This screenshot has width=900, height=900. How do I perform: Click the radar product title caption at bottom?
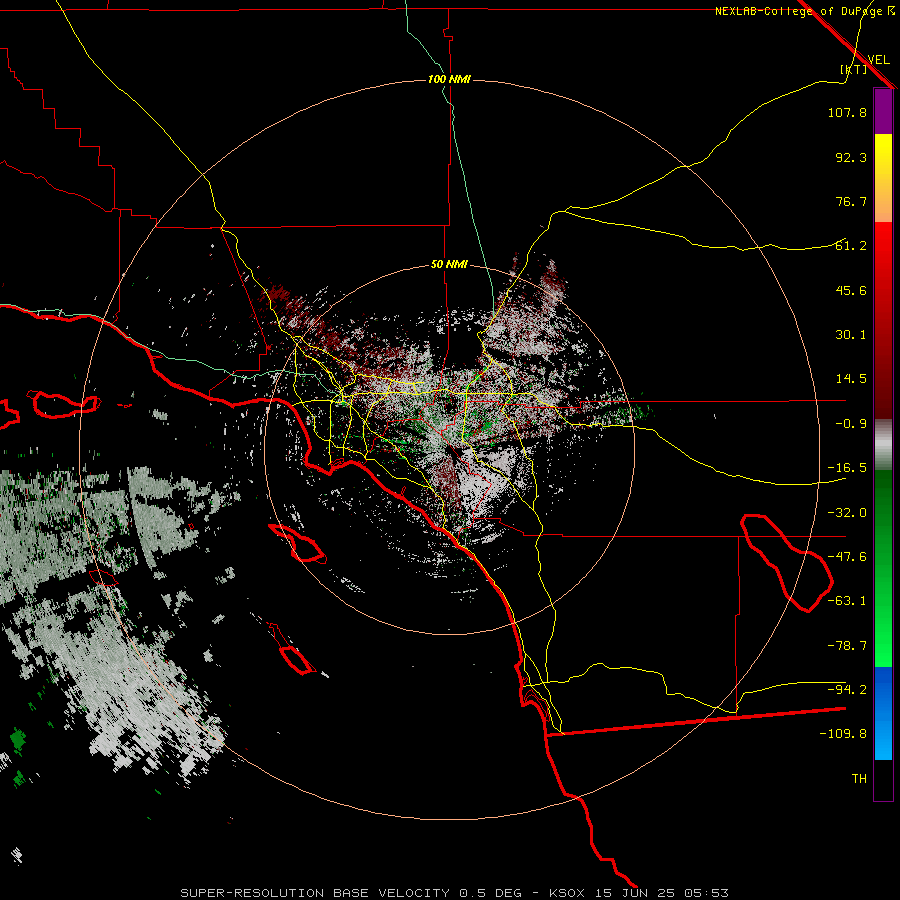point(454,893)
